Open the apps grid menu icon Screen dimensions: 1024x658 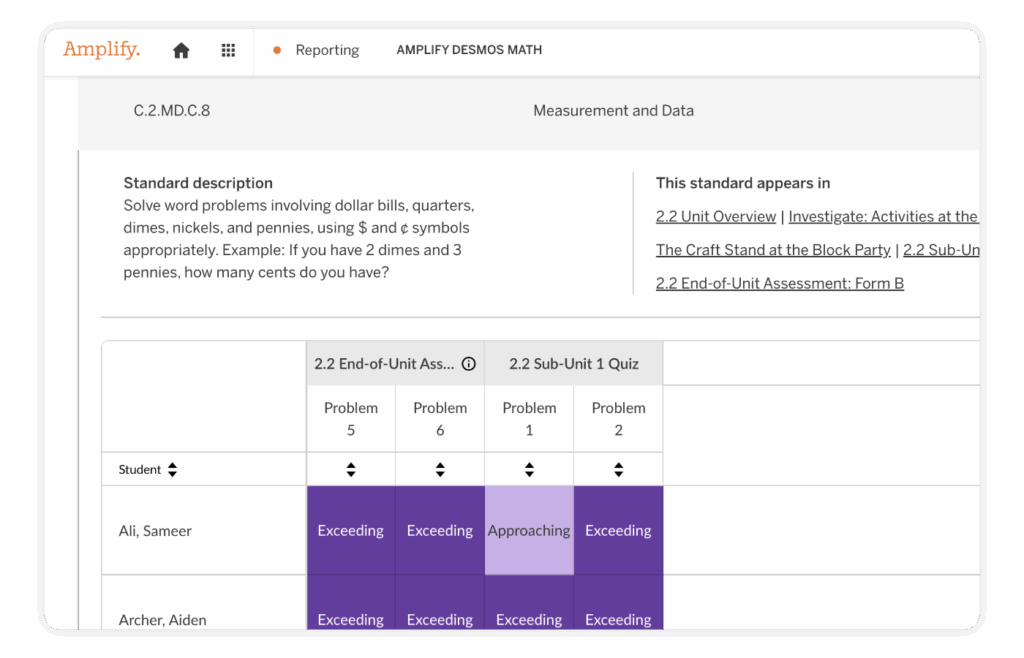228,51
